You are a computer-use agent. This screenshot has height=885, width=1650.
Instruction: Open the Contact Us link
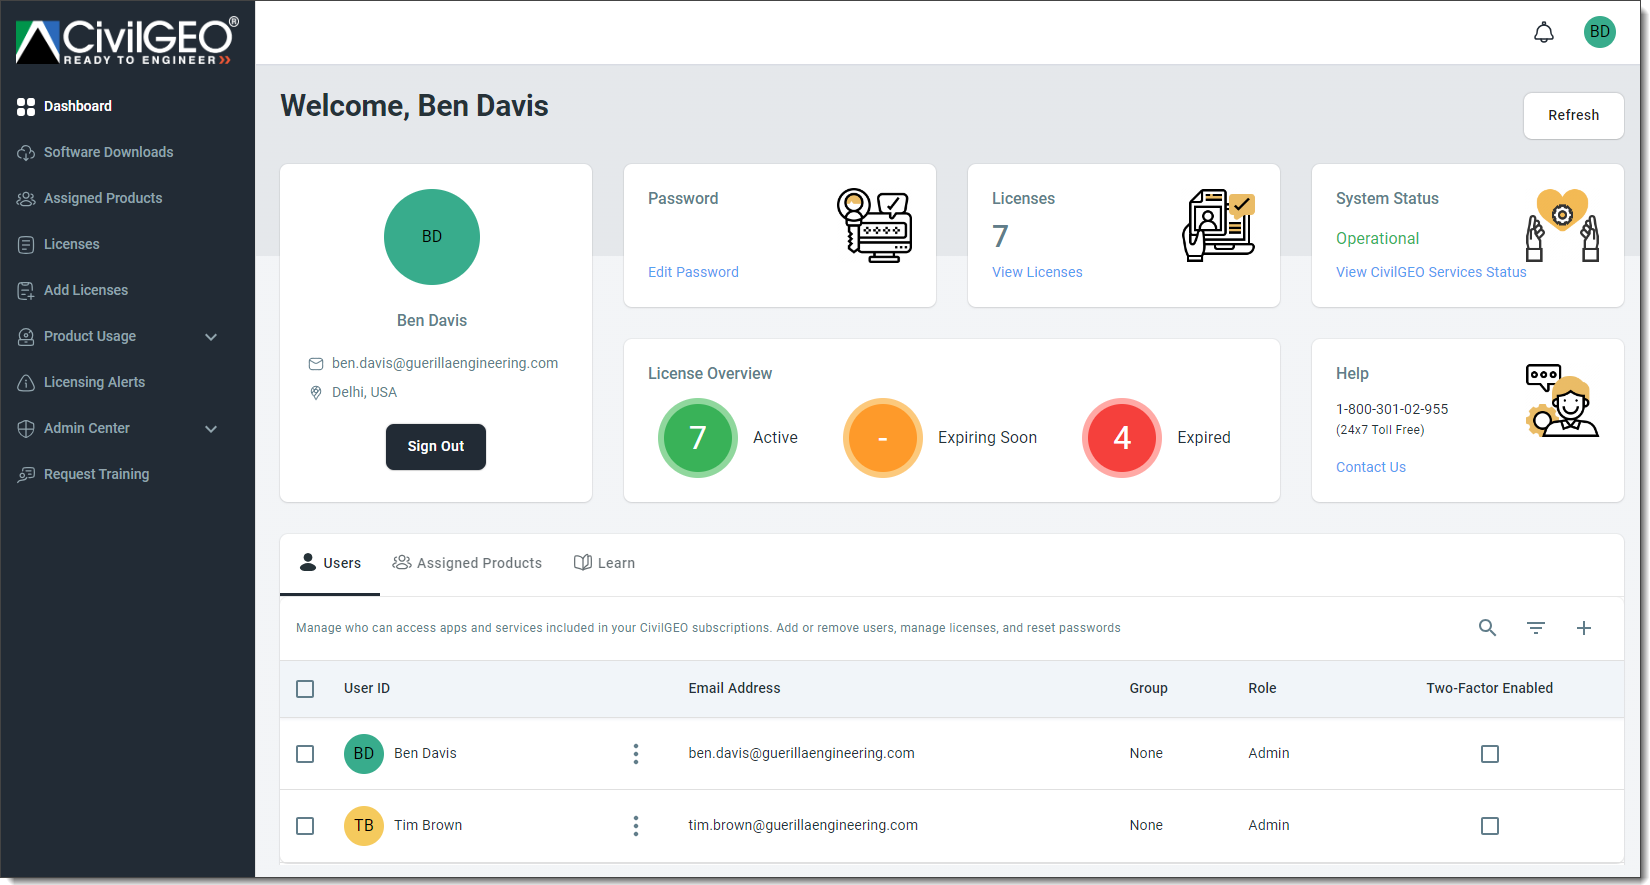[x=1371, y=467]
